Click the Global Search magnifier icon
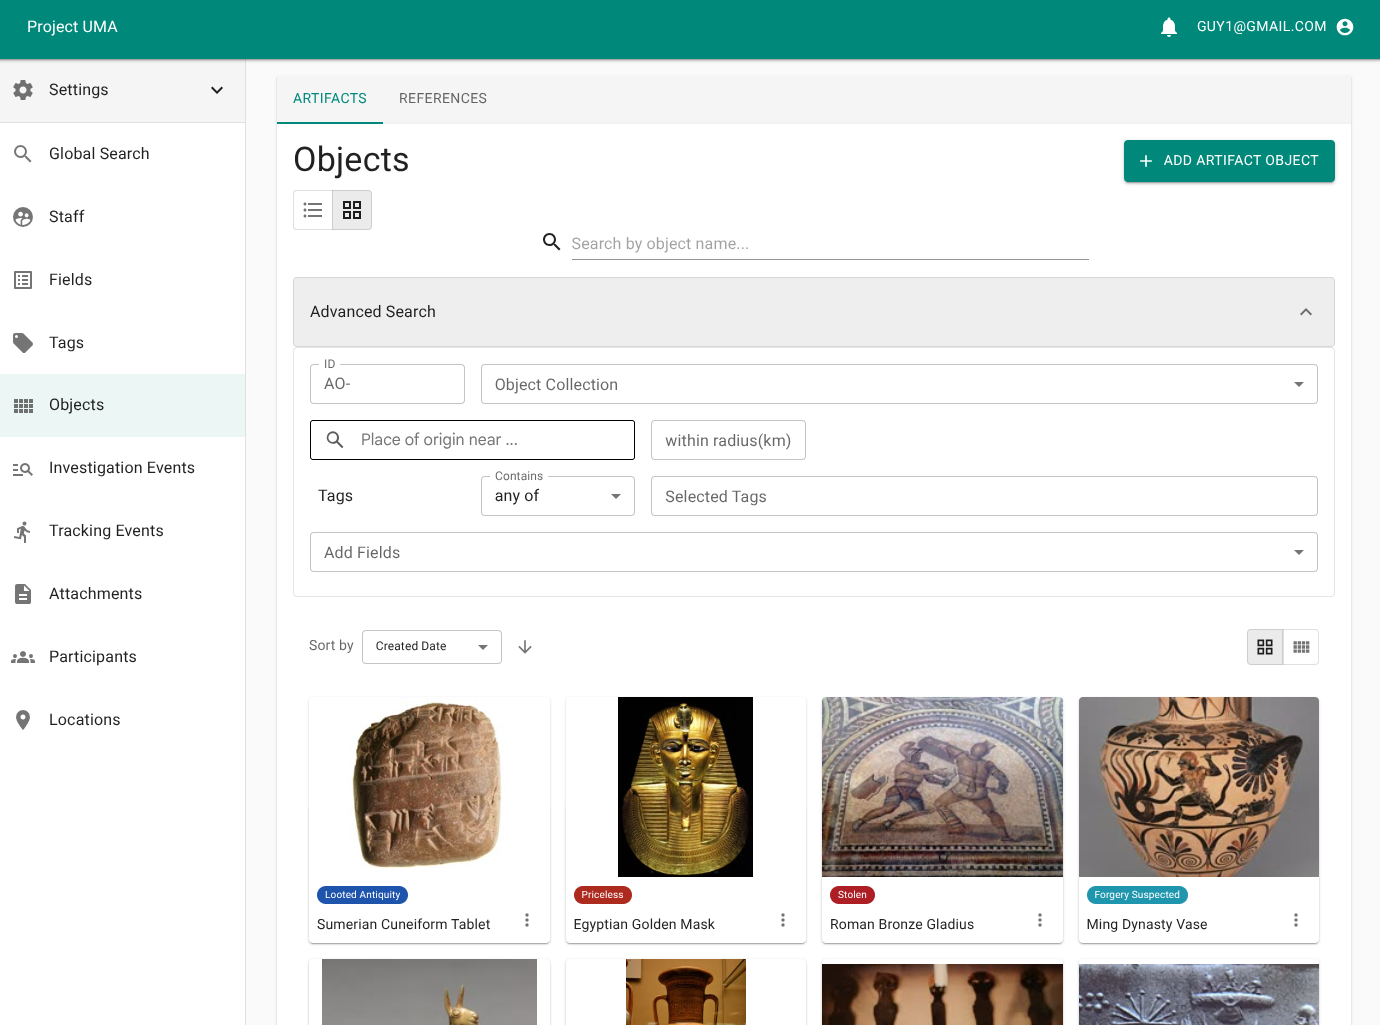 tap(23, 154)
